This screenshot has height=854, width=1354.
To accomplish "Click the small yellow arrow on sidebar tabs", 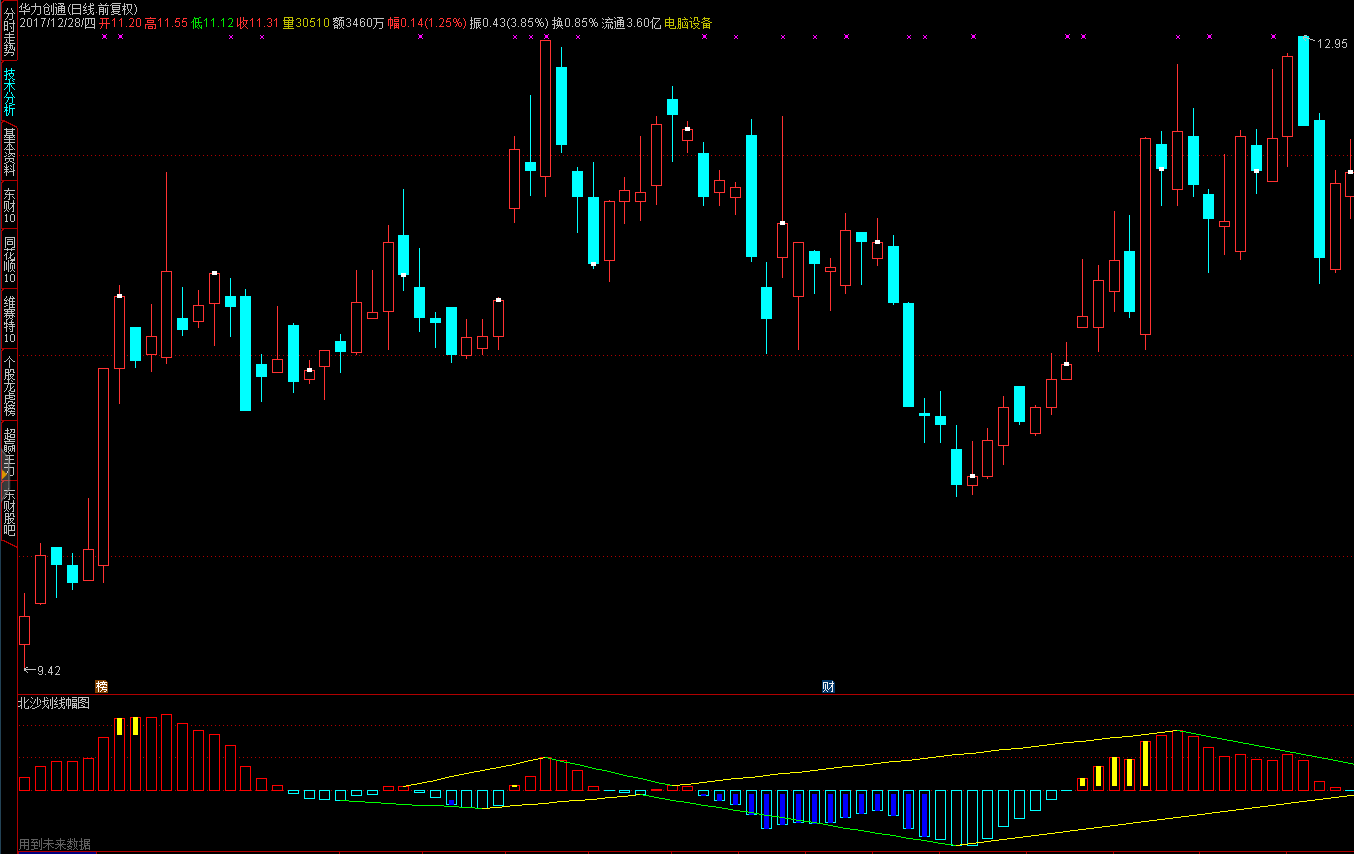I will tap(5, 475).
